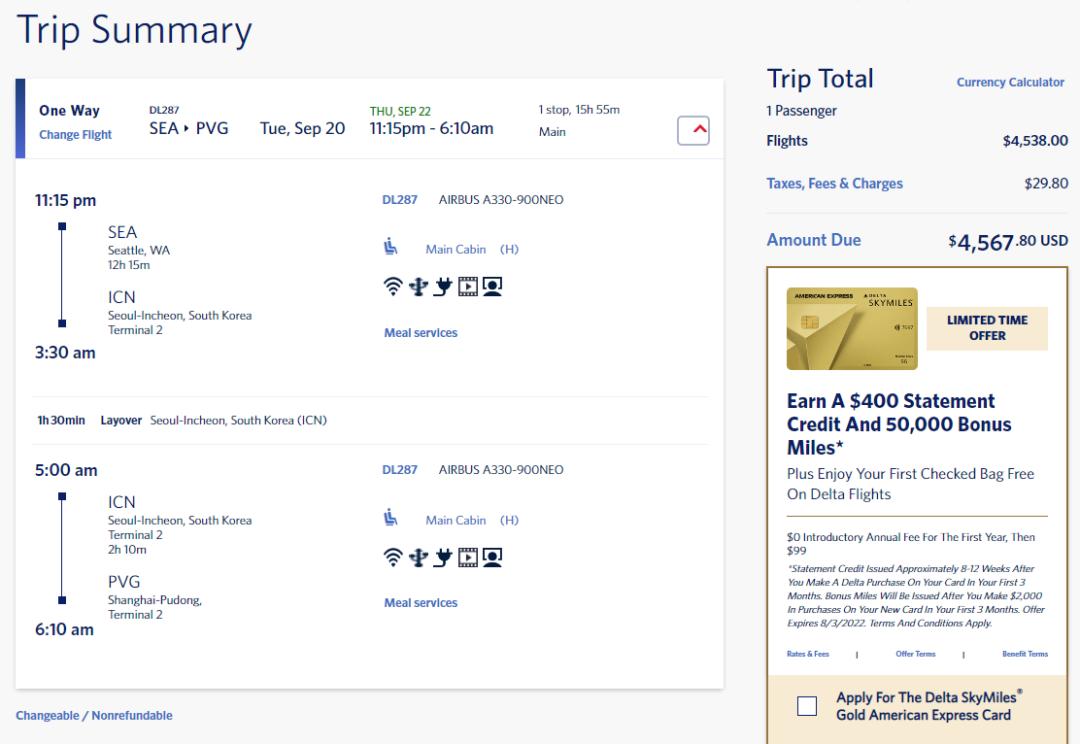
Task: Click the personal screen icon on the SEA–ICN segment
Action: [x=492, y=287]
